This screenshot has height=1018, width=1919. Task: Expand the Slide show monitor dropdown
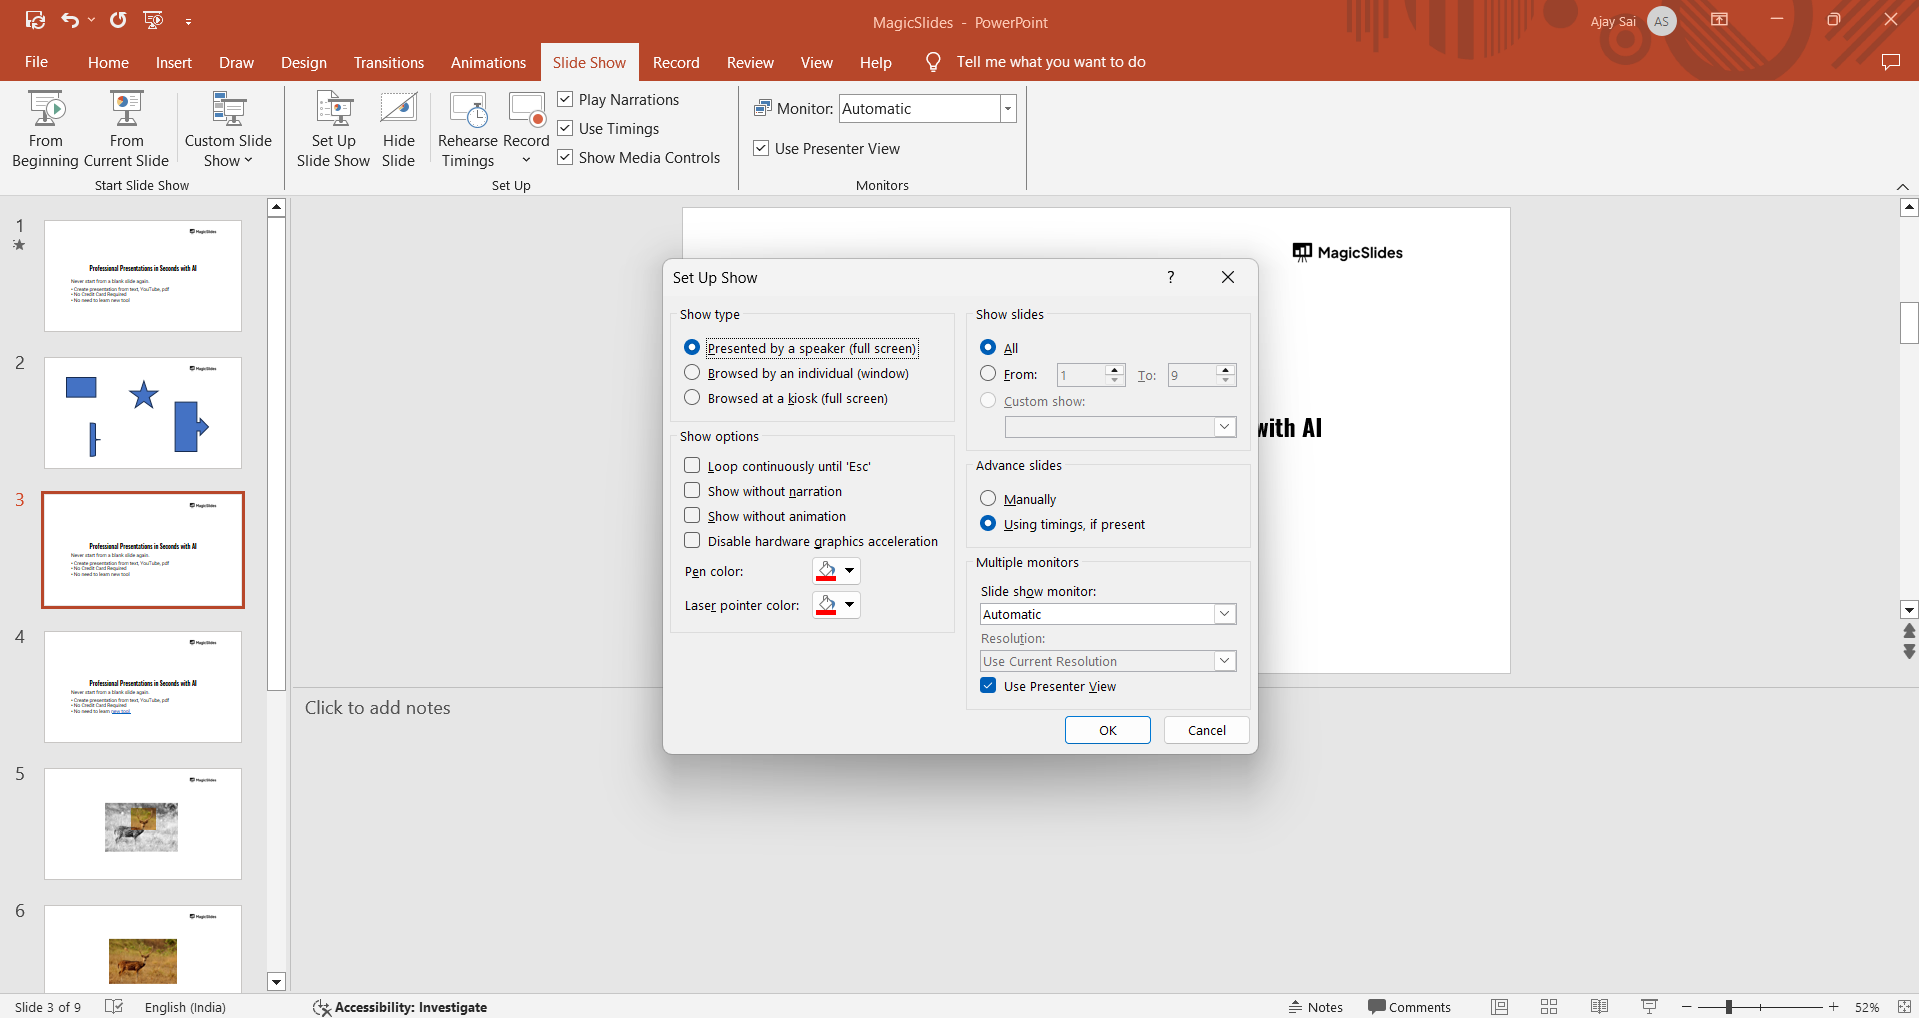[x=1224, y=614]
